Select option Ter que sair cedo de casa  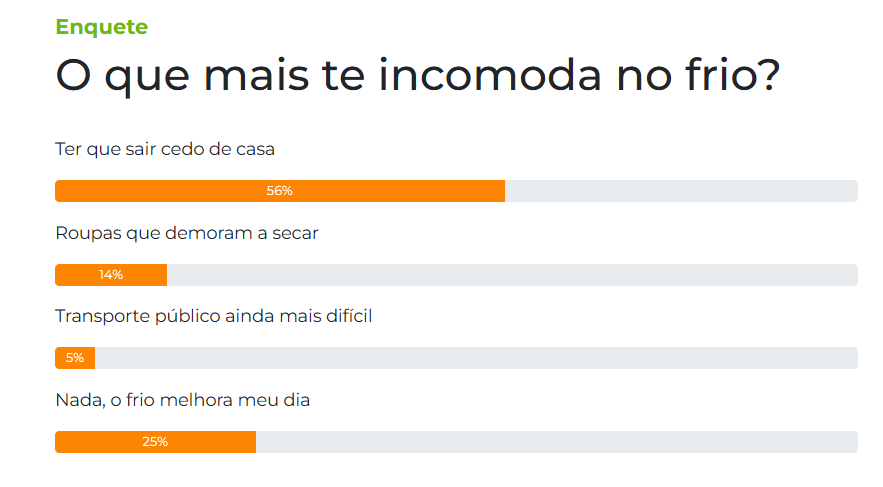click(165, 149)
